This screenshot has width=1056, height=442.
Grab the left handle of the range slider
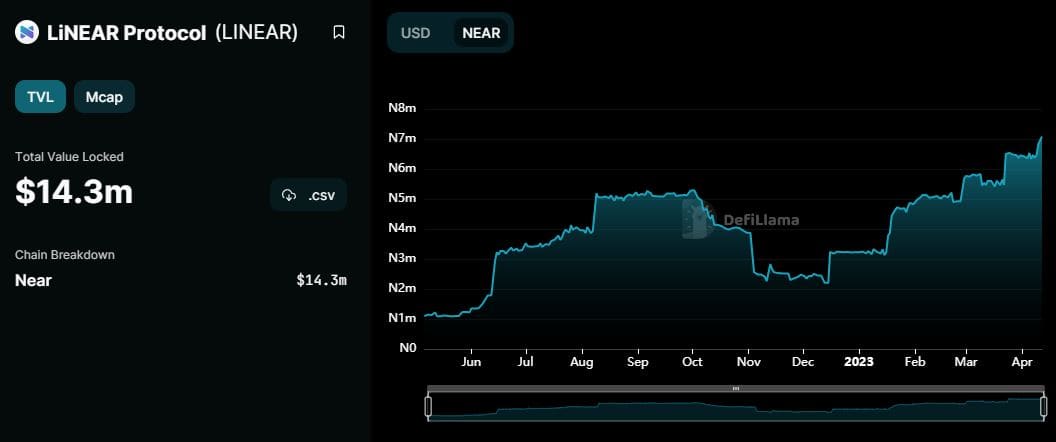click(x=428, y=406)
